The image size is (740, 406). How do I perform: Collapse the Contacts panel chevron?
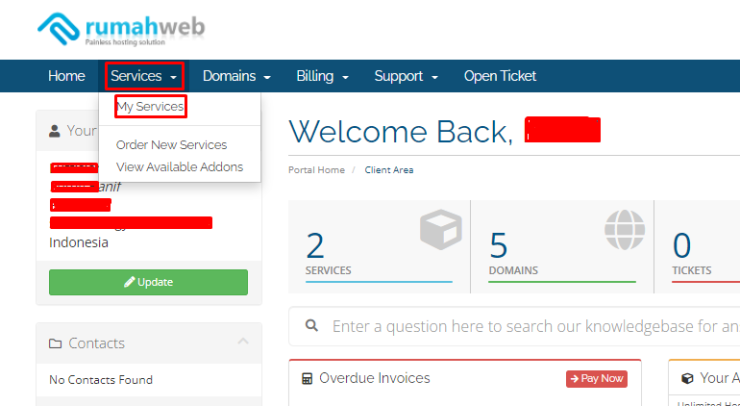click(243, 341)
